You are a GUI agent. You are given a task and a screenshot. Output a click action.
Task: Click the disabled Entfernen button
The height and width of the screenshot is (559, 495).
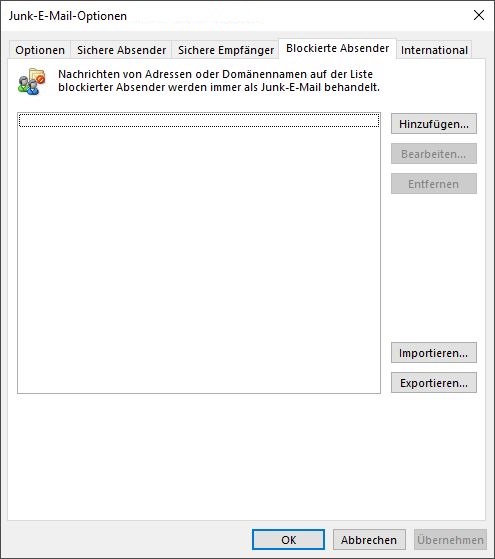434,184
